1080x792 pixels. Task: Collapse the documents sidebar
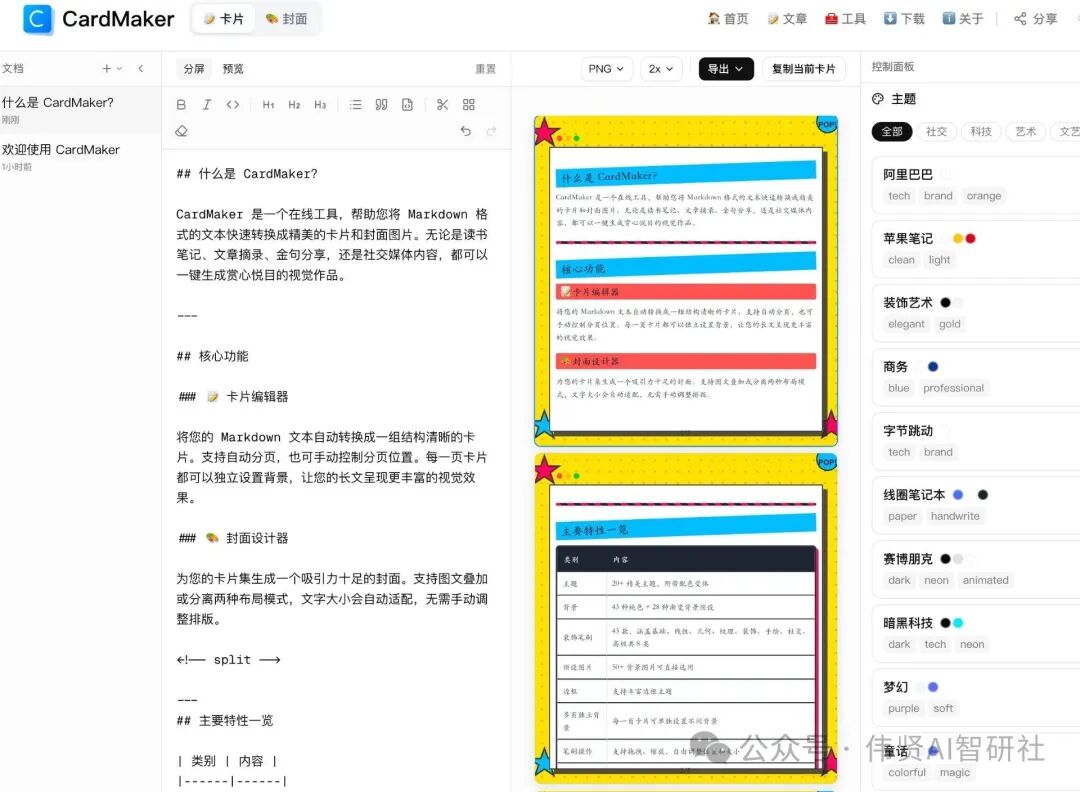[141, 68]
